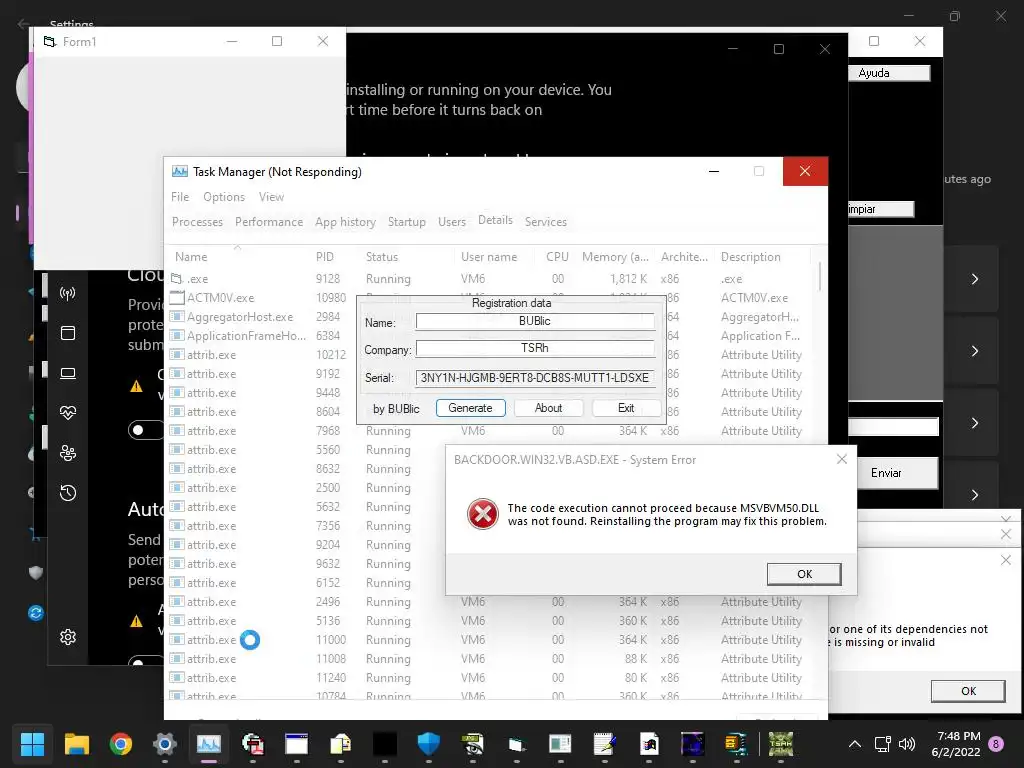Viewport: 1024px width, 768px height.
Task: Select attrib.exe row with PID 11240
Action: click(490, 678)
